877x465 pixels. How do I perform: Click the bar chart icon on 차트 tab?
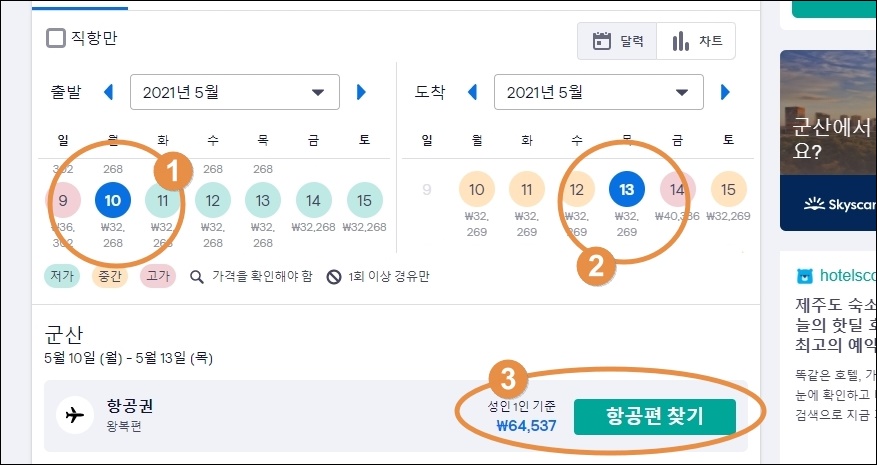tap(681, 41)
